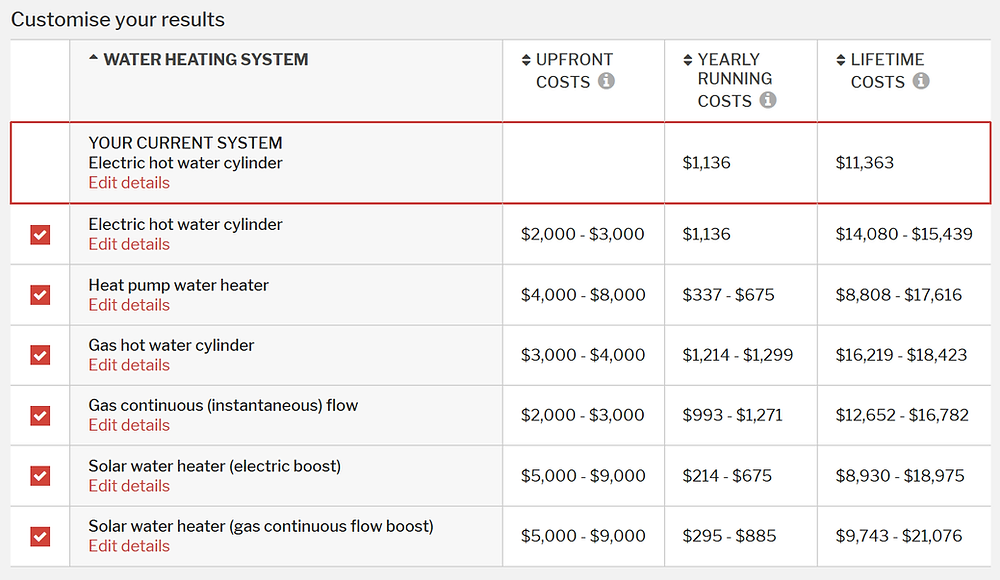The image size is (1000, 580).
Task: Uncheck the Electric hot water cylinder checkbox
Action: click(40, 234)
